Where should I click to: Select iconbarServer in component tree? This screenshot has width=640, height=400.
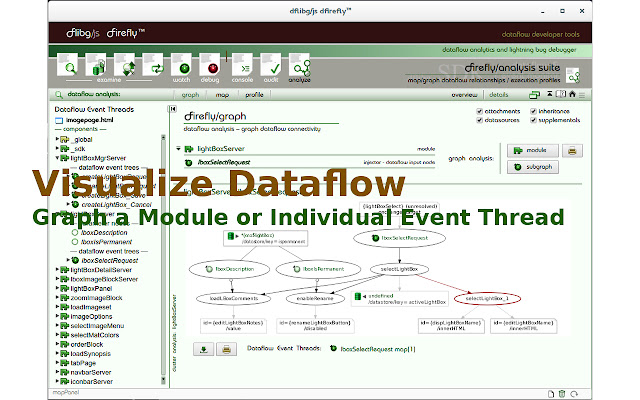91,382
